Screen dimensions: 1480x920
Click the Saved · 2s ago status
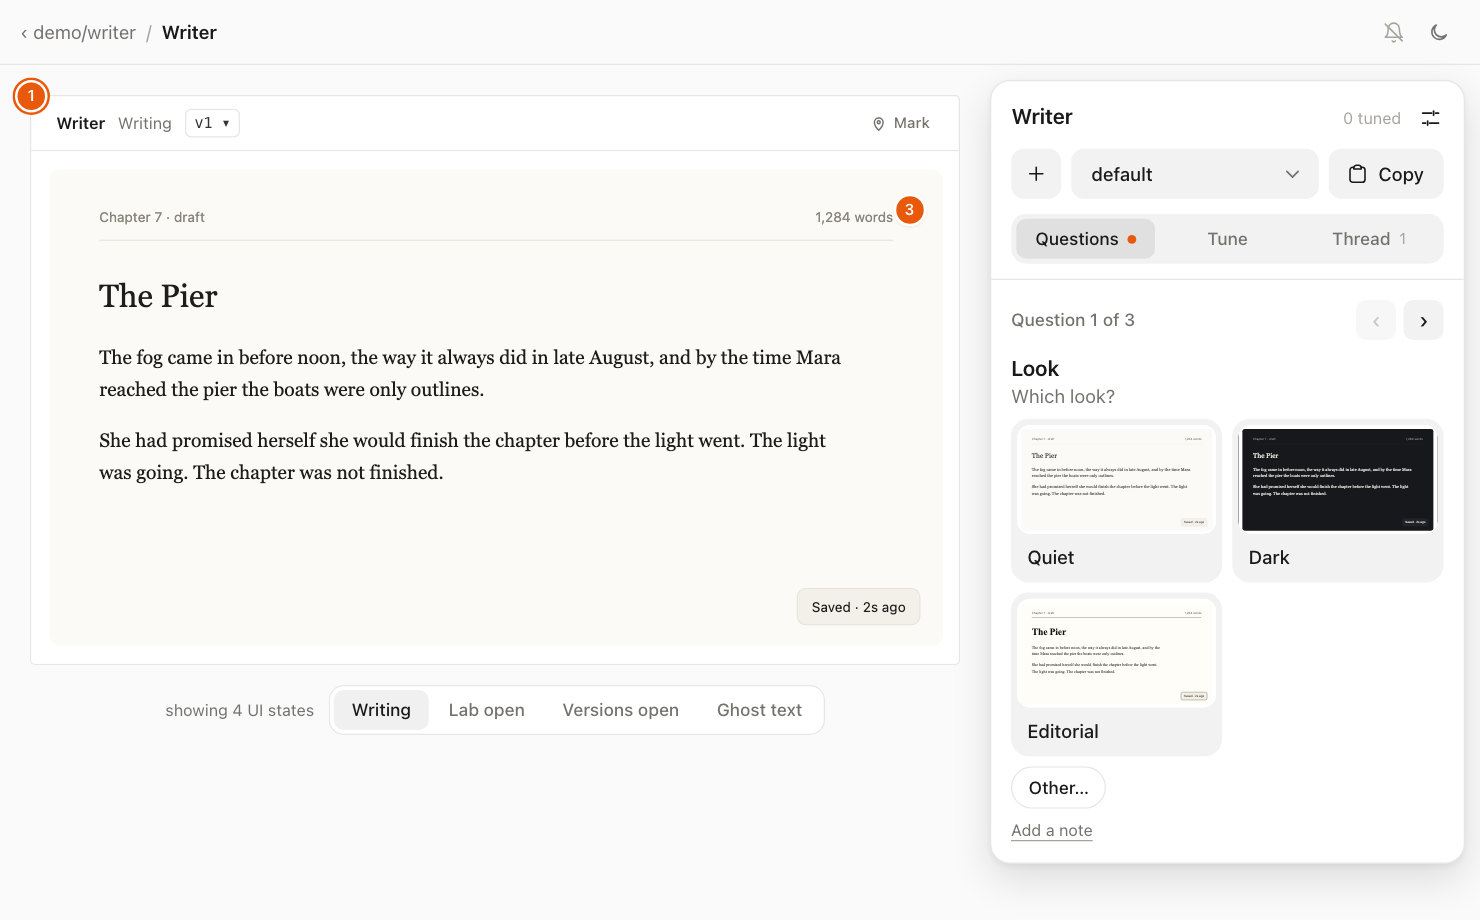tap(858, 607)
